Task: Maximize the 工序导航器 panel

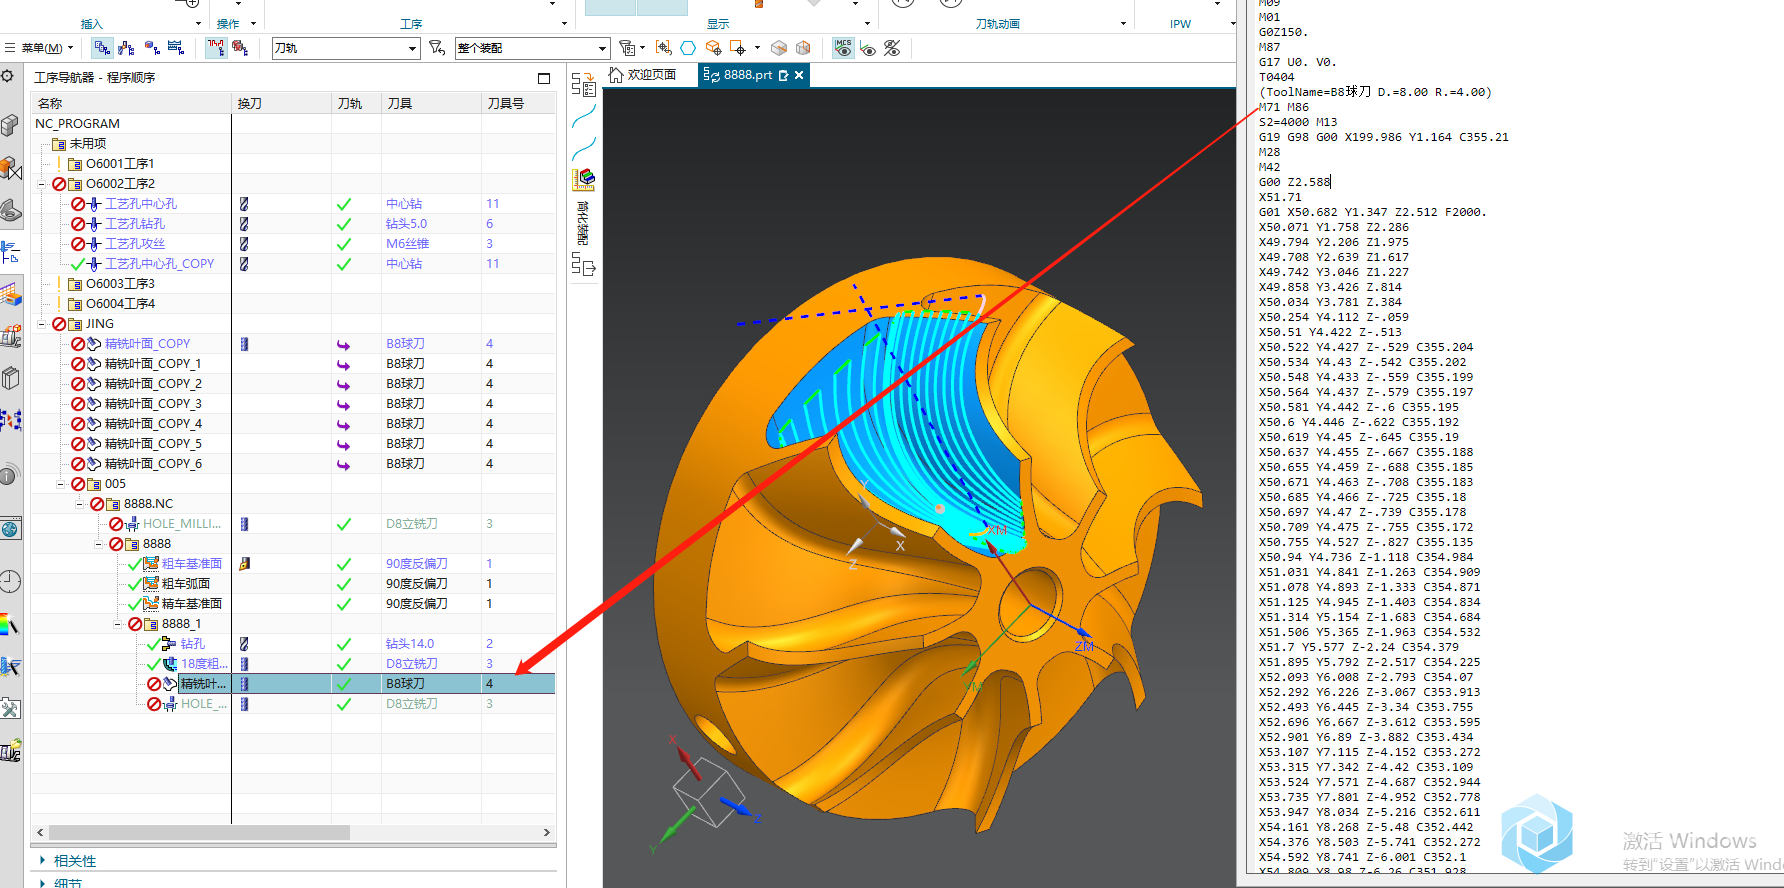Action: pos(544,78)
